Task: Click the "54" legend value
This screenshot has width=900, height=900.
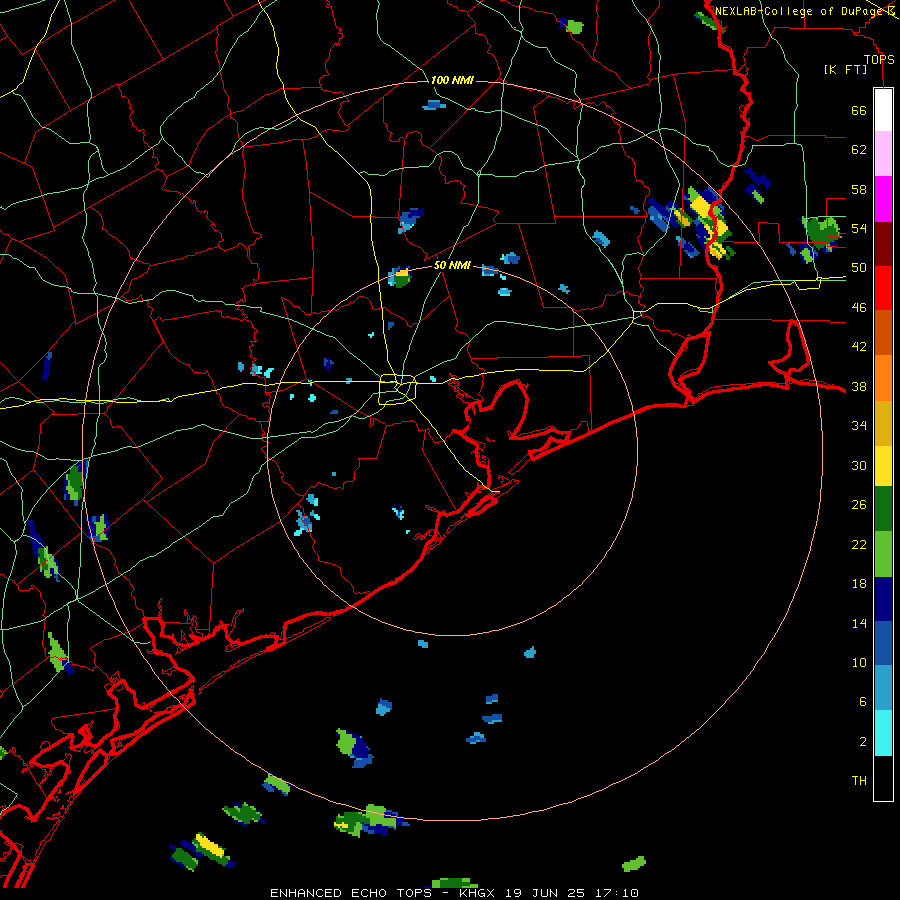Action: [859, 228]
